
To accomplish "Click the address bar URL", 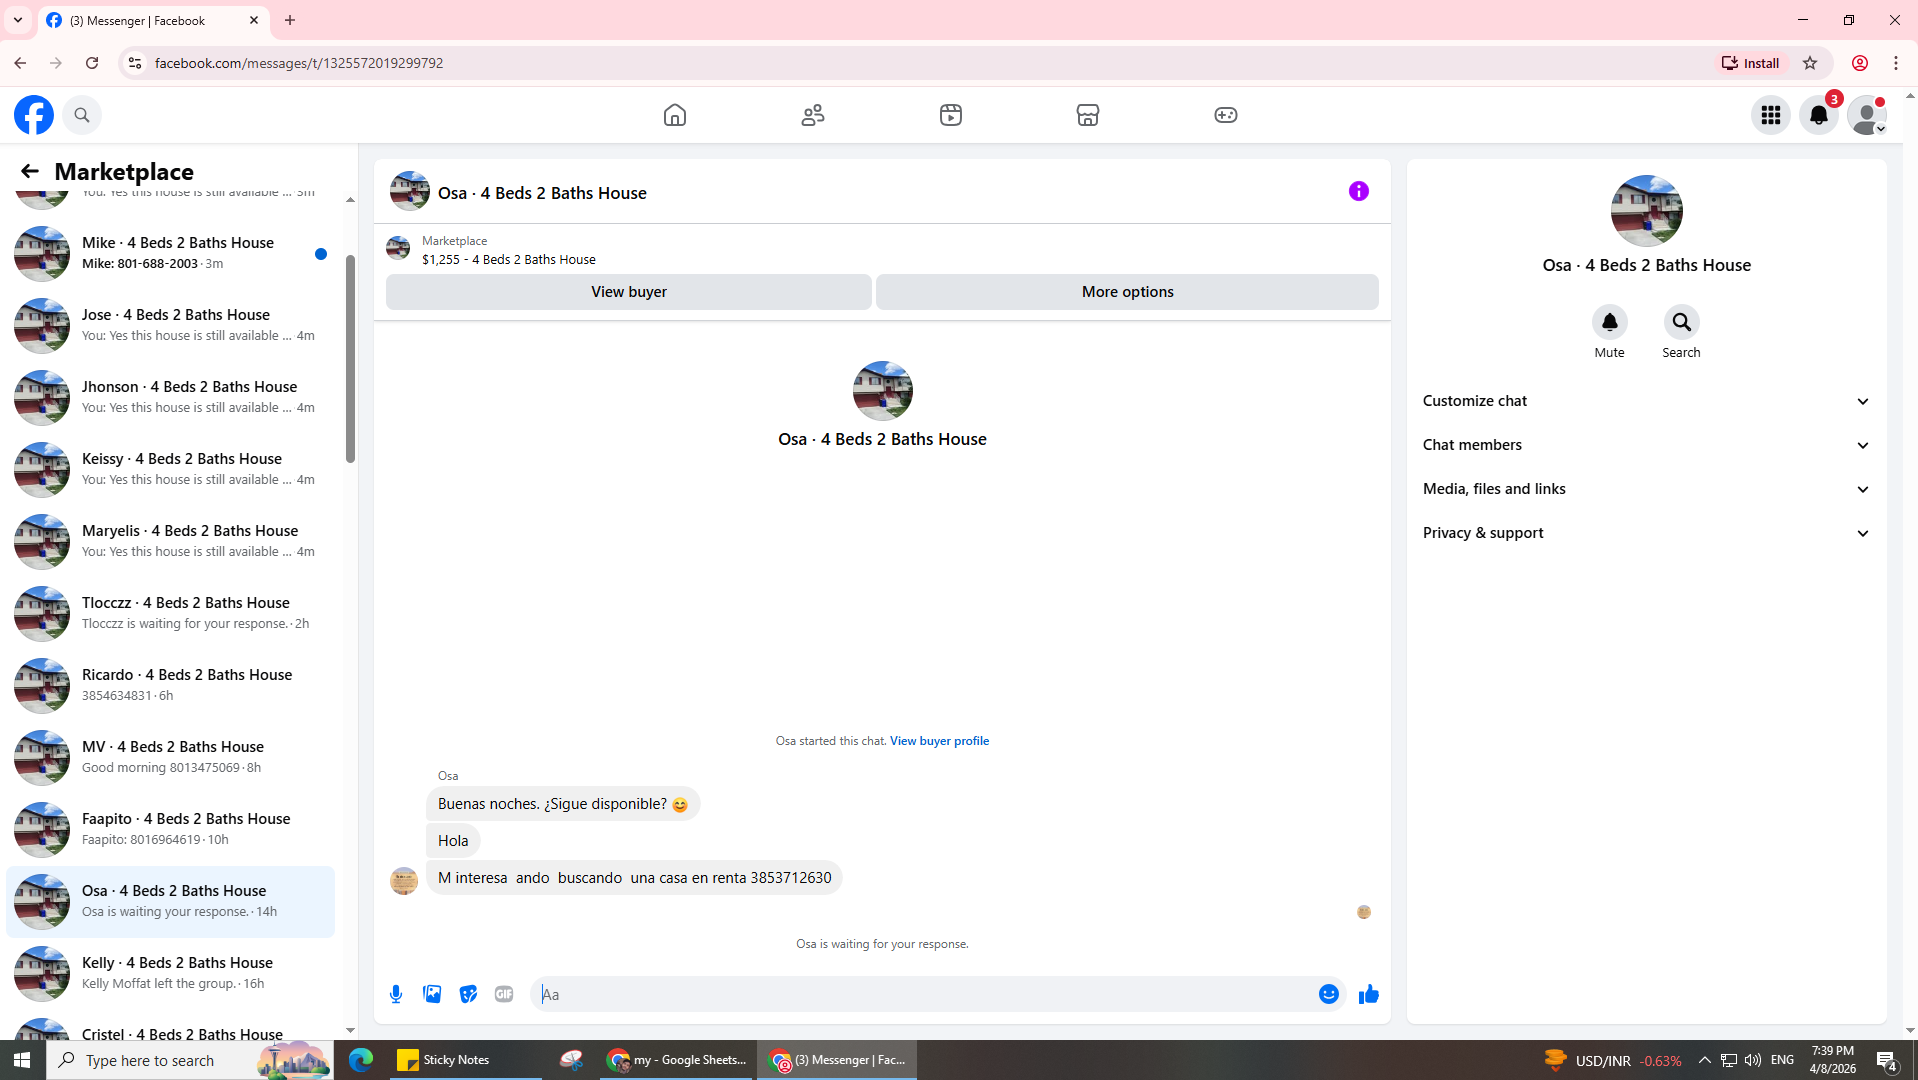I will click(299, 63).
